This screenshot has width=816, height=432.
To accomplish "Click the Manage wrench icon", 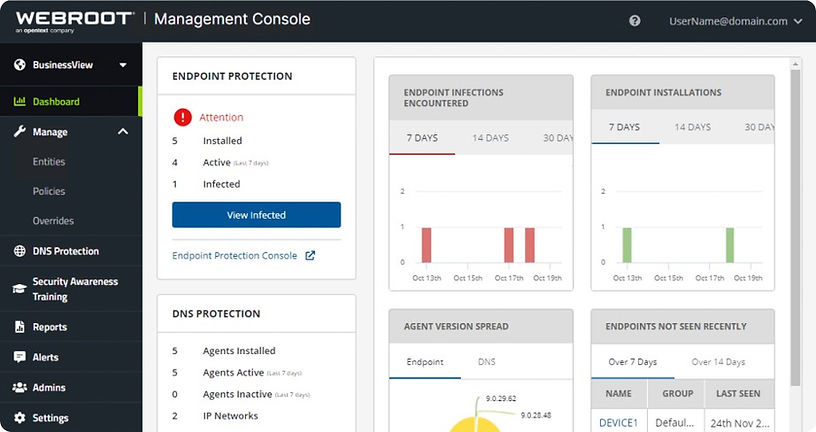I will (20, 131).
